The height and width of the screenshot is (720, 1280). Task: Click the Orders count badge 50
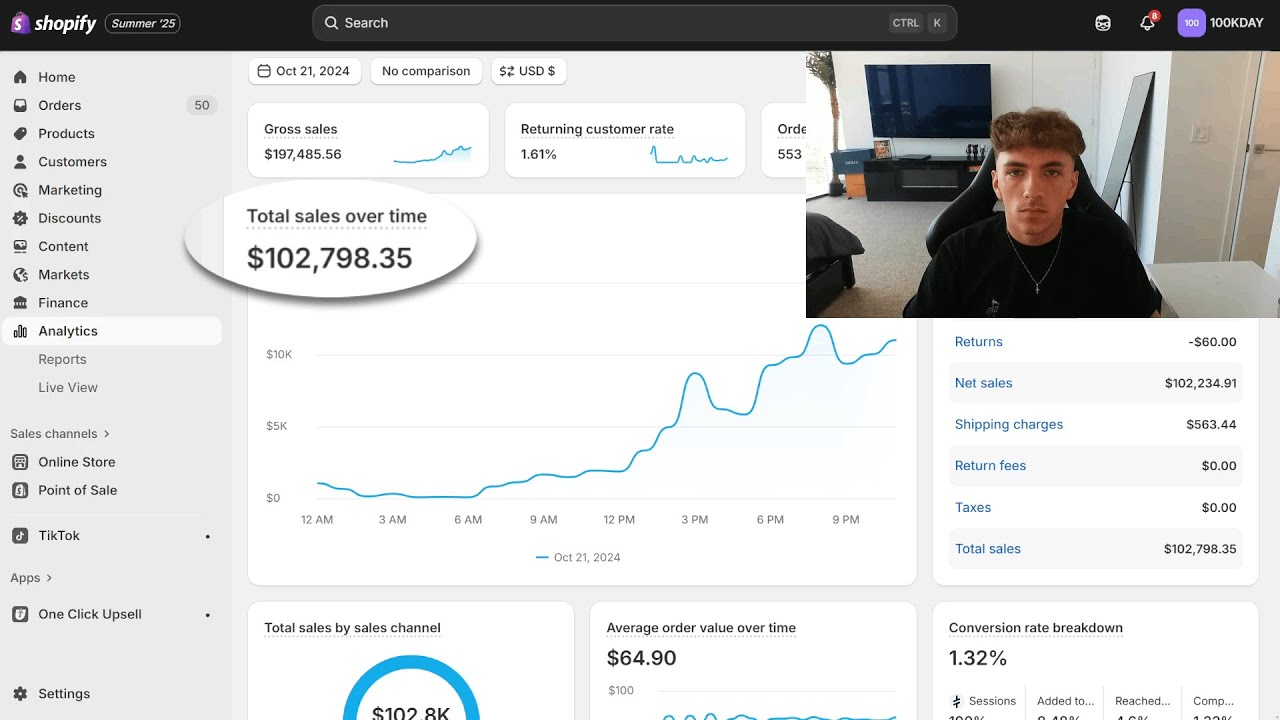tap(202, 105)
